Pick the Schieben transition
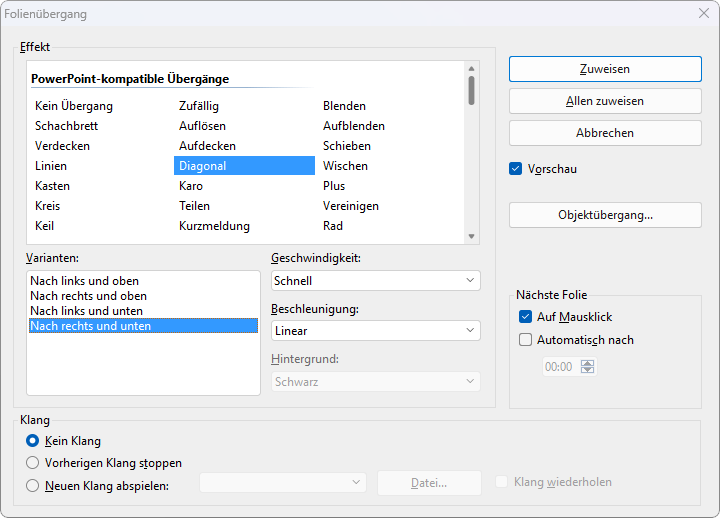 tap(347, 146)
